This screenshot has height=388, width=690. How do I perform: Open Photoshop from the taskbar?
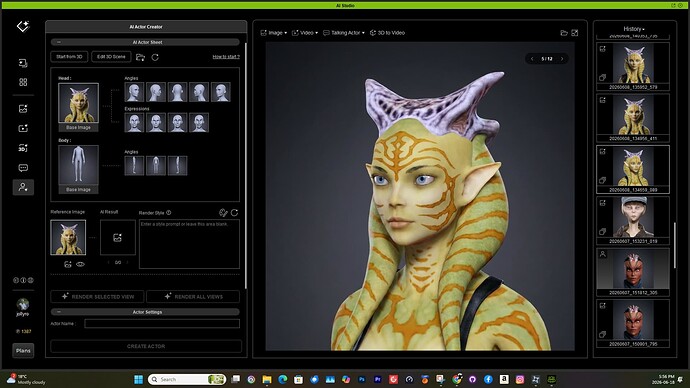(362, 379)
